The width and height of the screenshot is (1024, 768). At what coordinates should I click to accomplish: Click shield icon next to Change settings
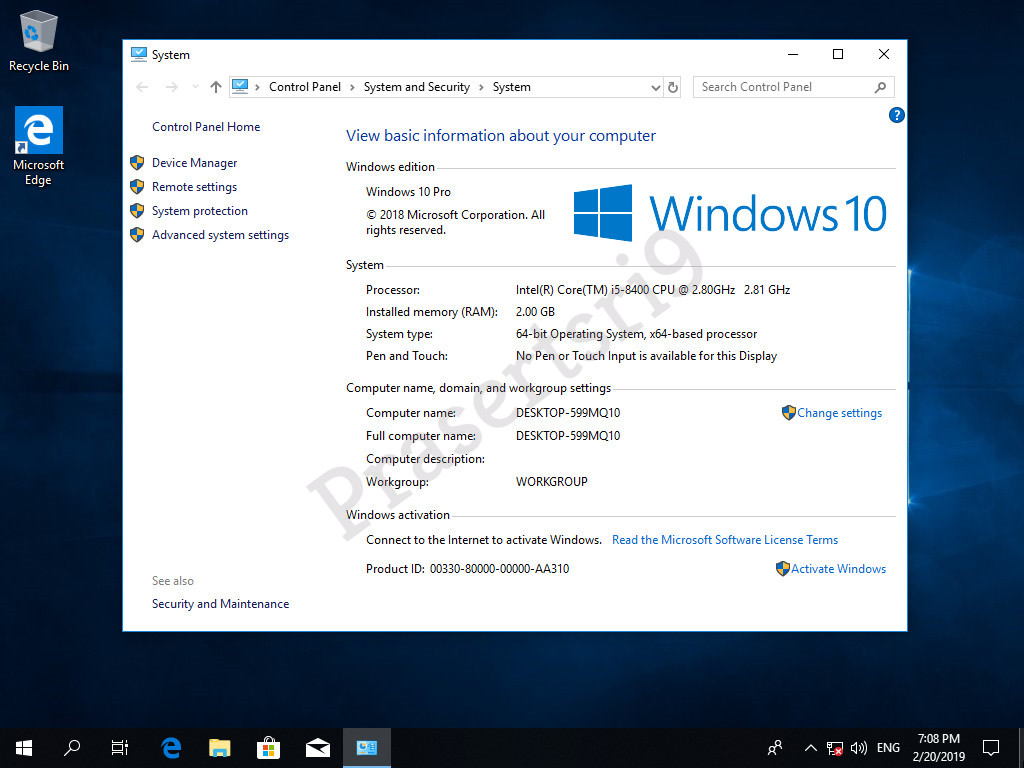789,413
